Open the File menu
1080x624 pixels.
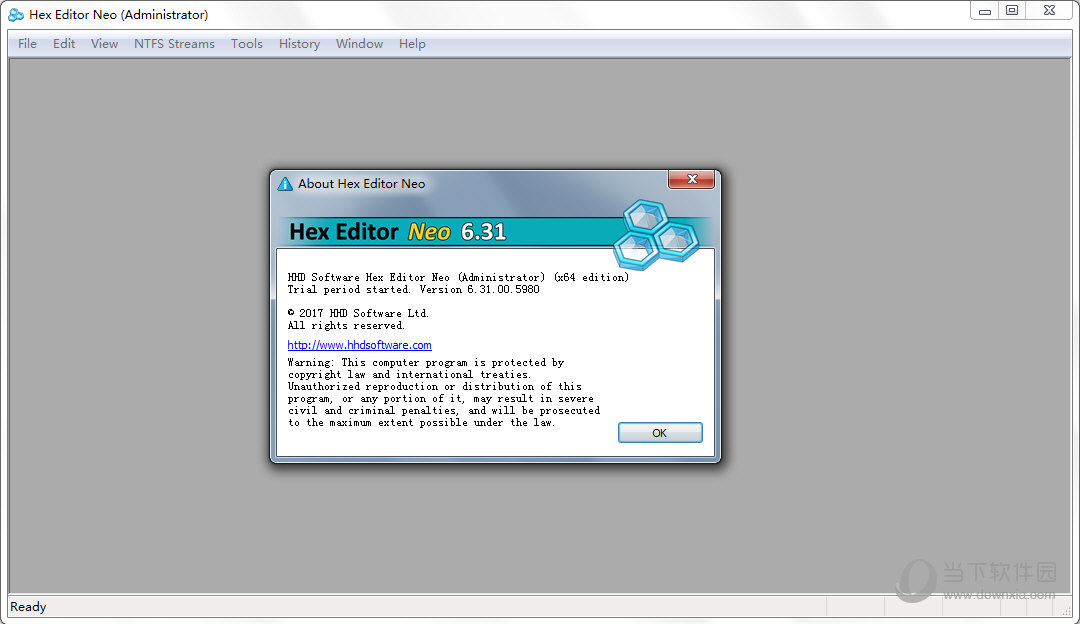pos(28,43)
